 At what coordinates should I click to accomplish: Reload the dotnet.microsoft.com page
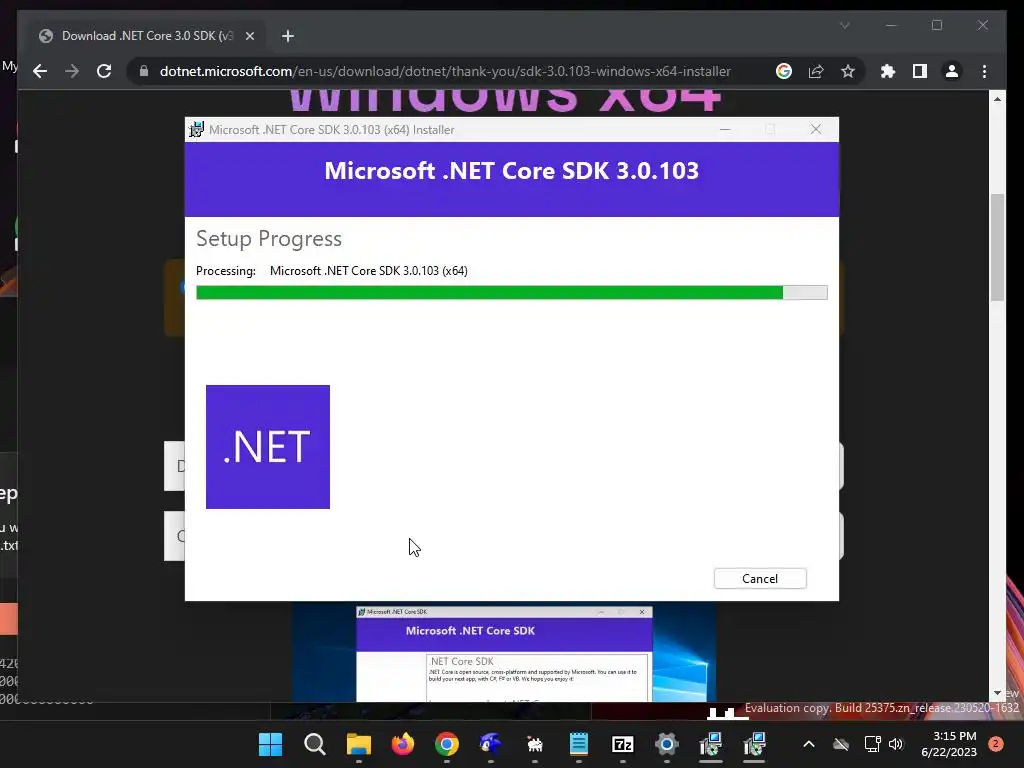coord(104,71)
